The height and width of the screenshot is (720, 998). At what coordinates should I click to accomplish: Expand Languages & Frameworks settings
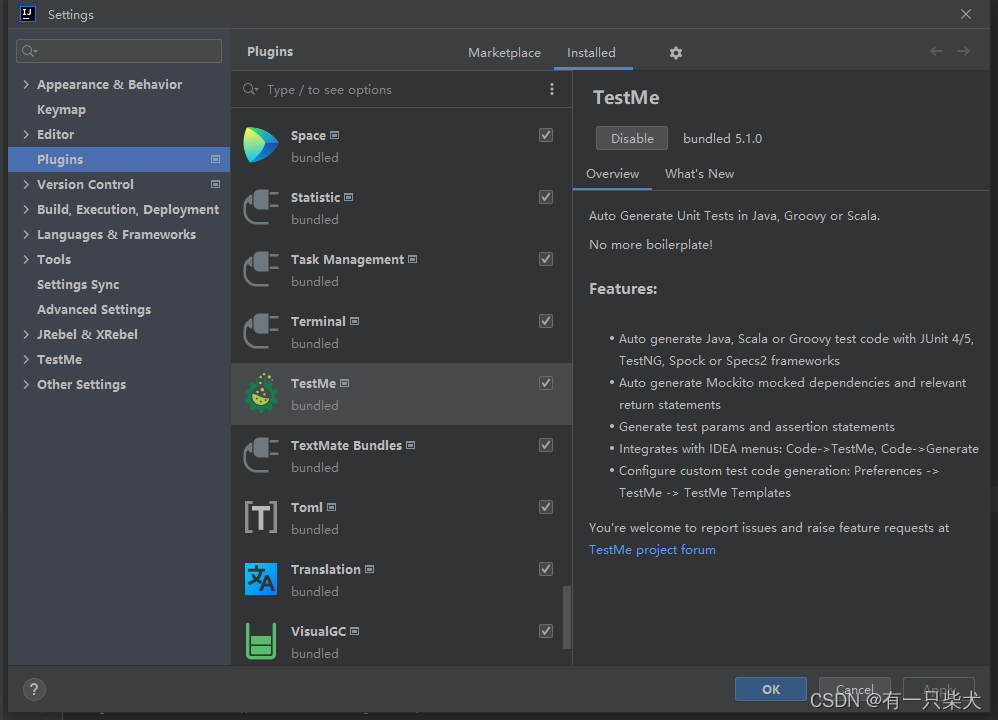(x=26, y=235)
